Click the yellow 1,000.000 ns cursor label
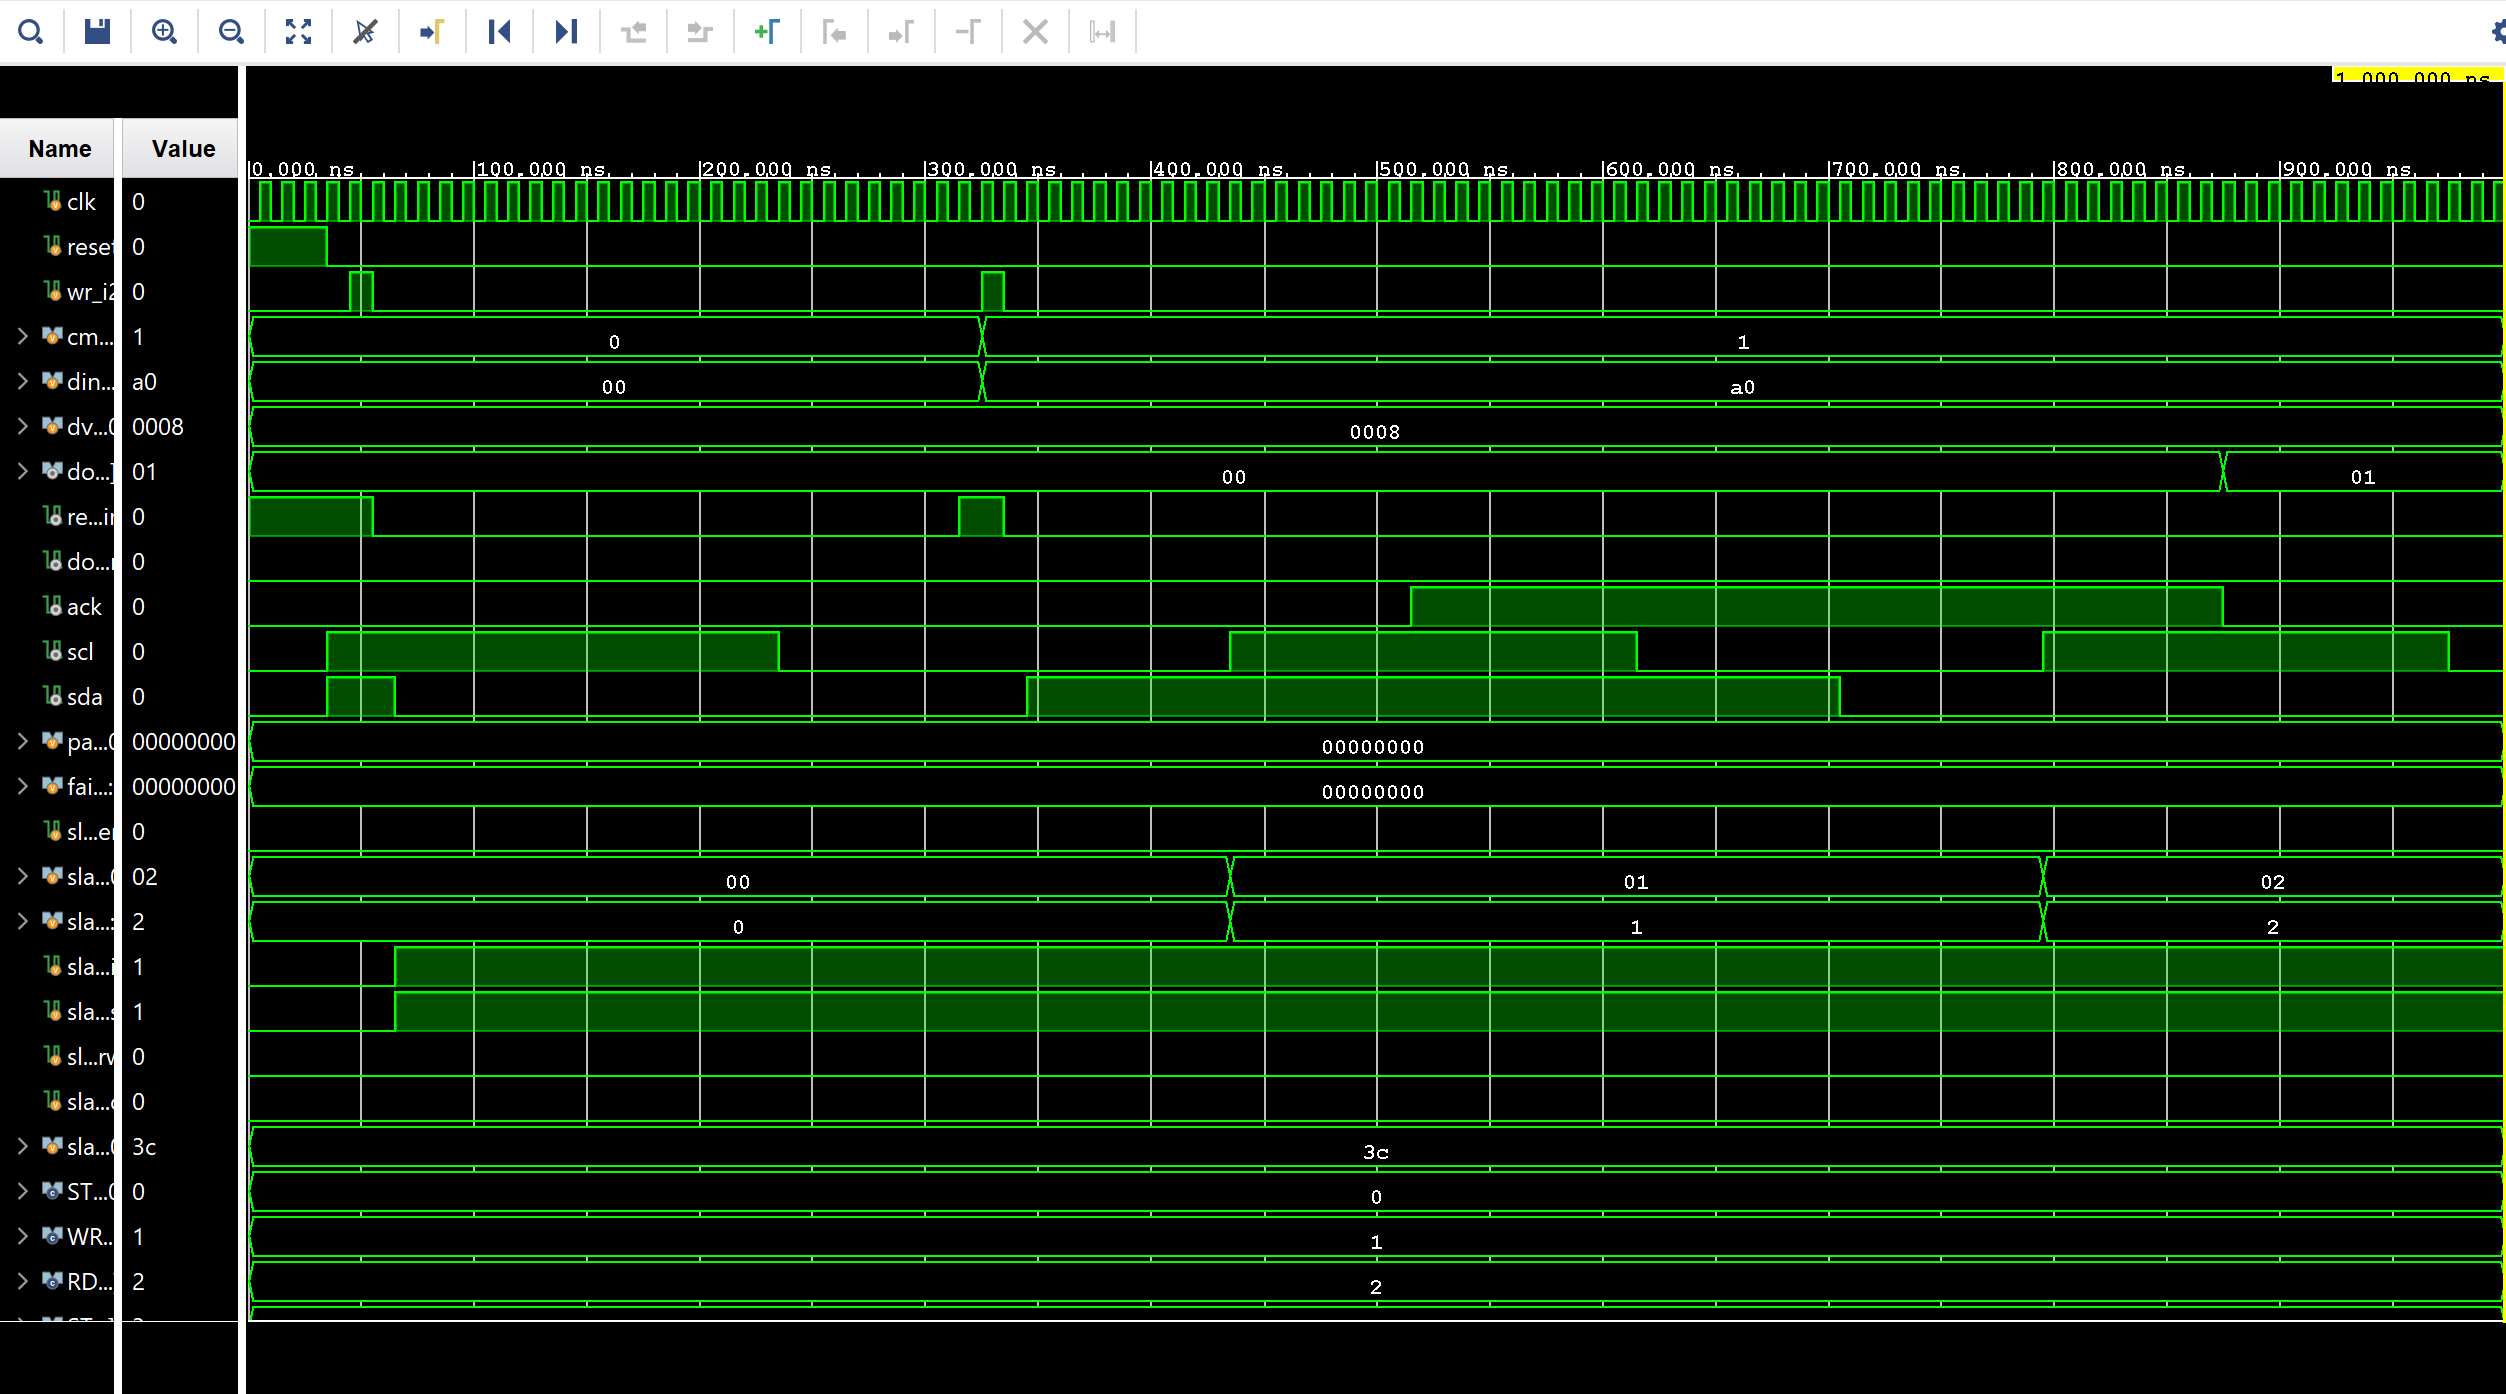 tap(2417, 75)
